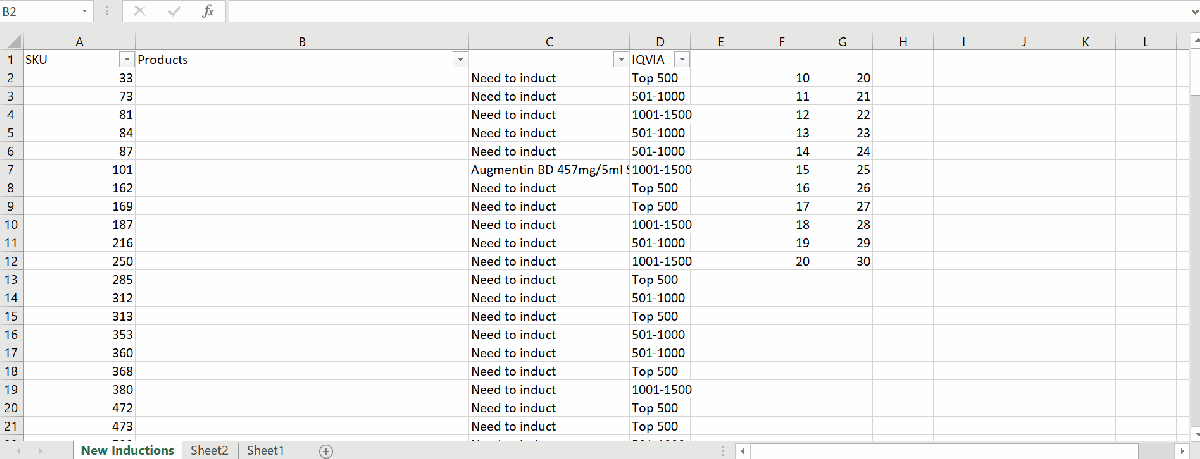
Task: Select cell F2 containing 10
Action: [782, 78]
